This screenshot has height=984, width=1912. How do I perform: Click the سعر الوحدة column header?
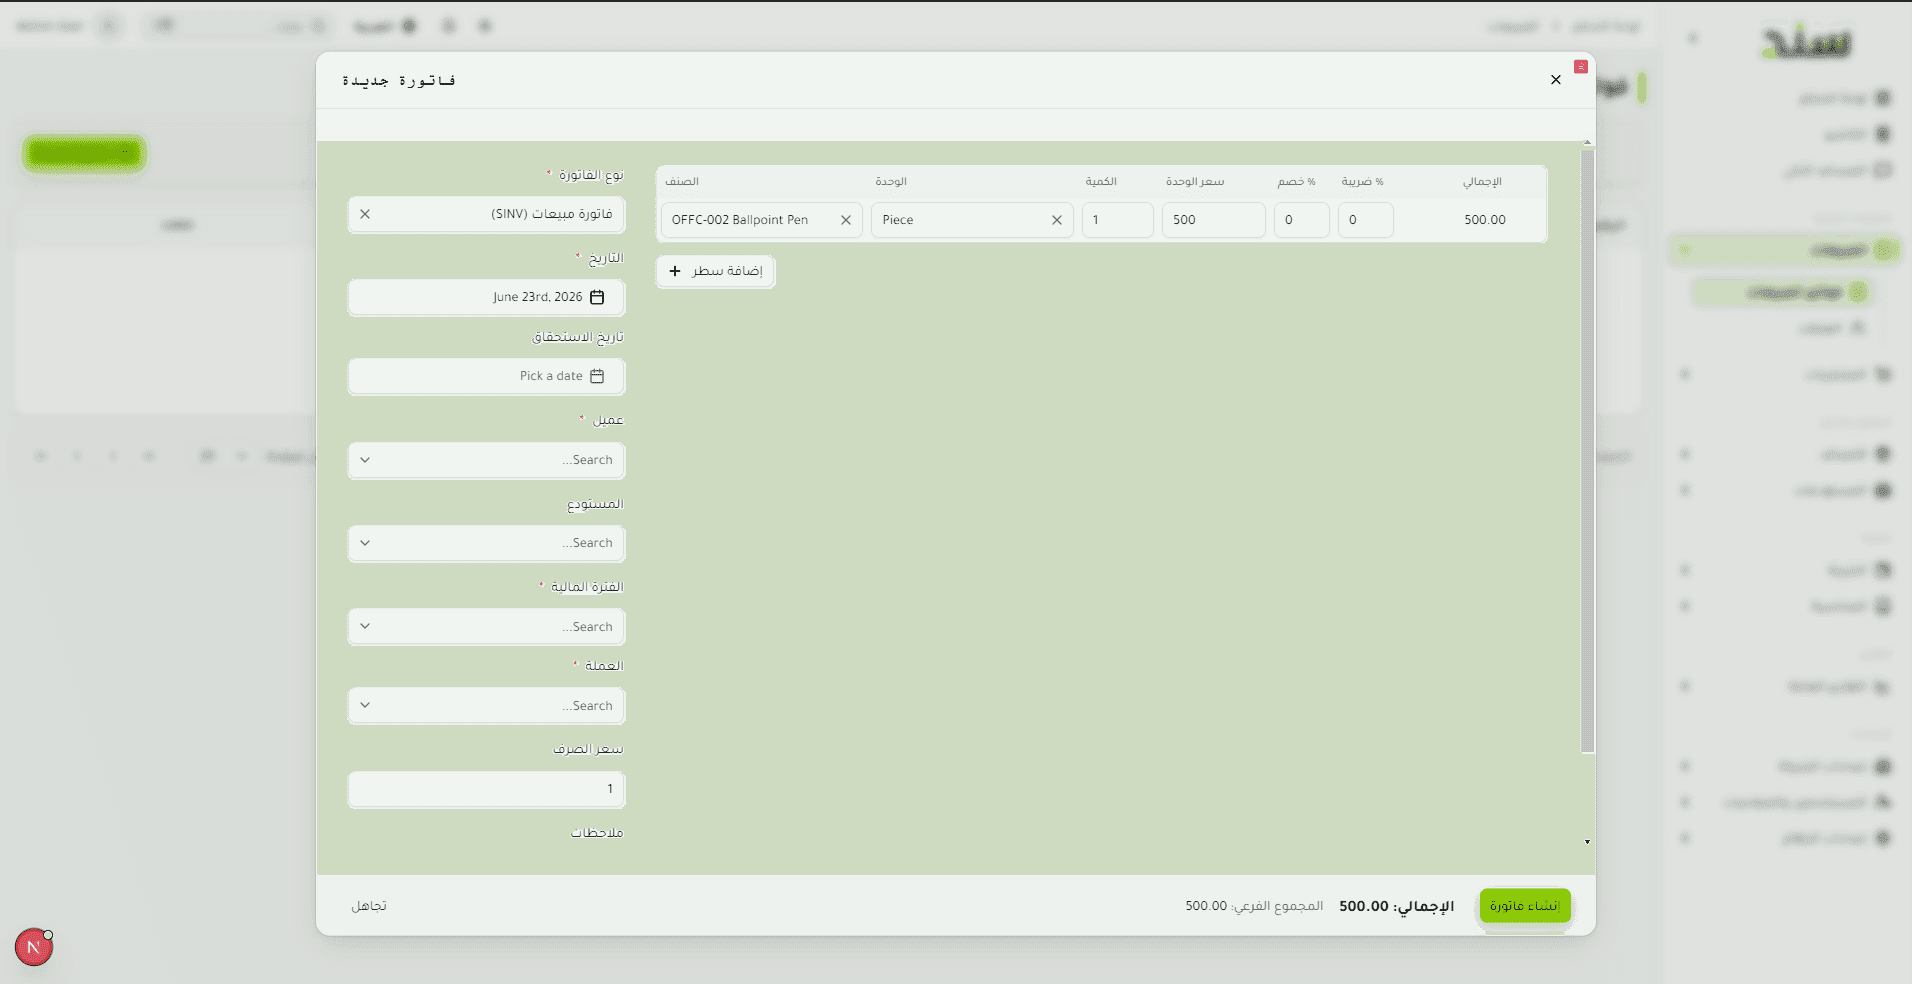pos(1195,182)
